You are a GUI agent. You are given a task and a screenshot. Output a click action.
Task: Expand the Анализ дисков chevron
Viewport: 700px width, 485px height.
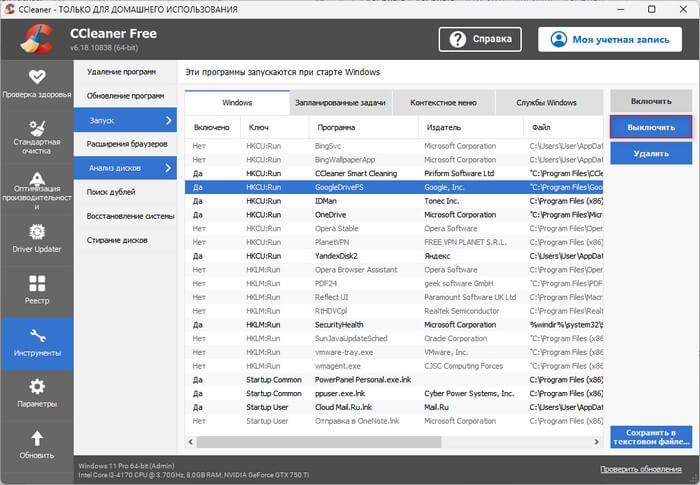click(167, 168)
